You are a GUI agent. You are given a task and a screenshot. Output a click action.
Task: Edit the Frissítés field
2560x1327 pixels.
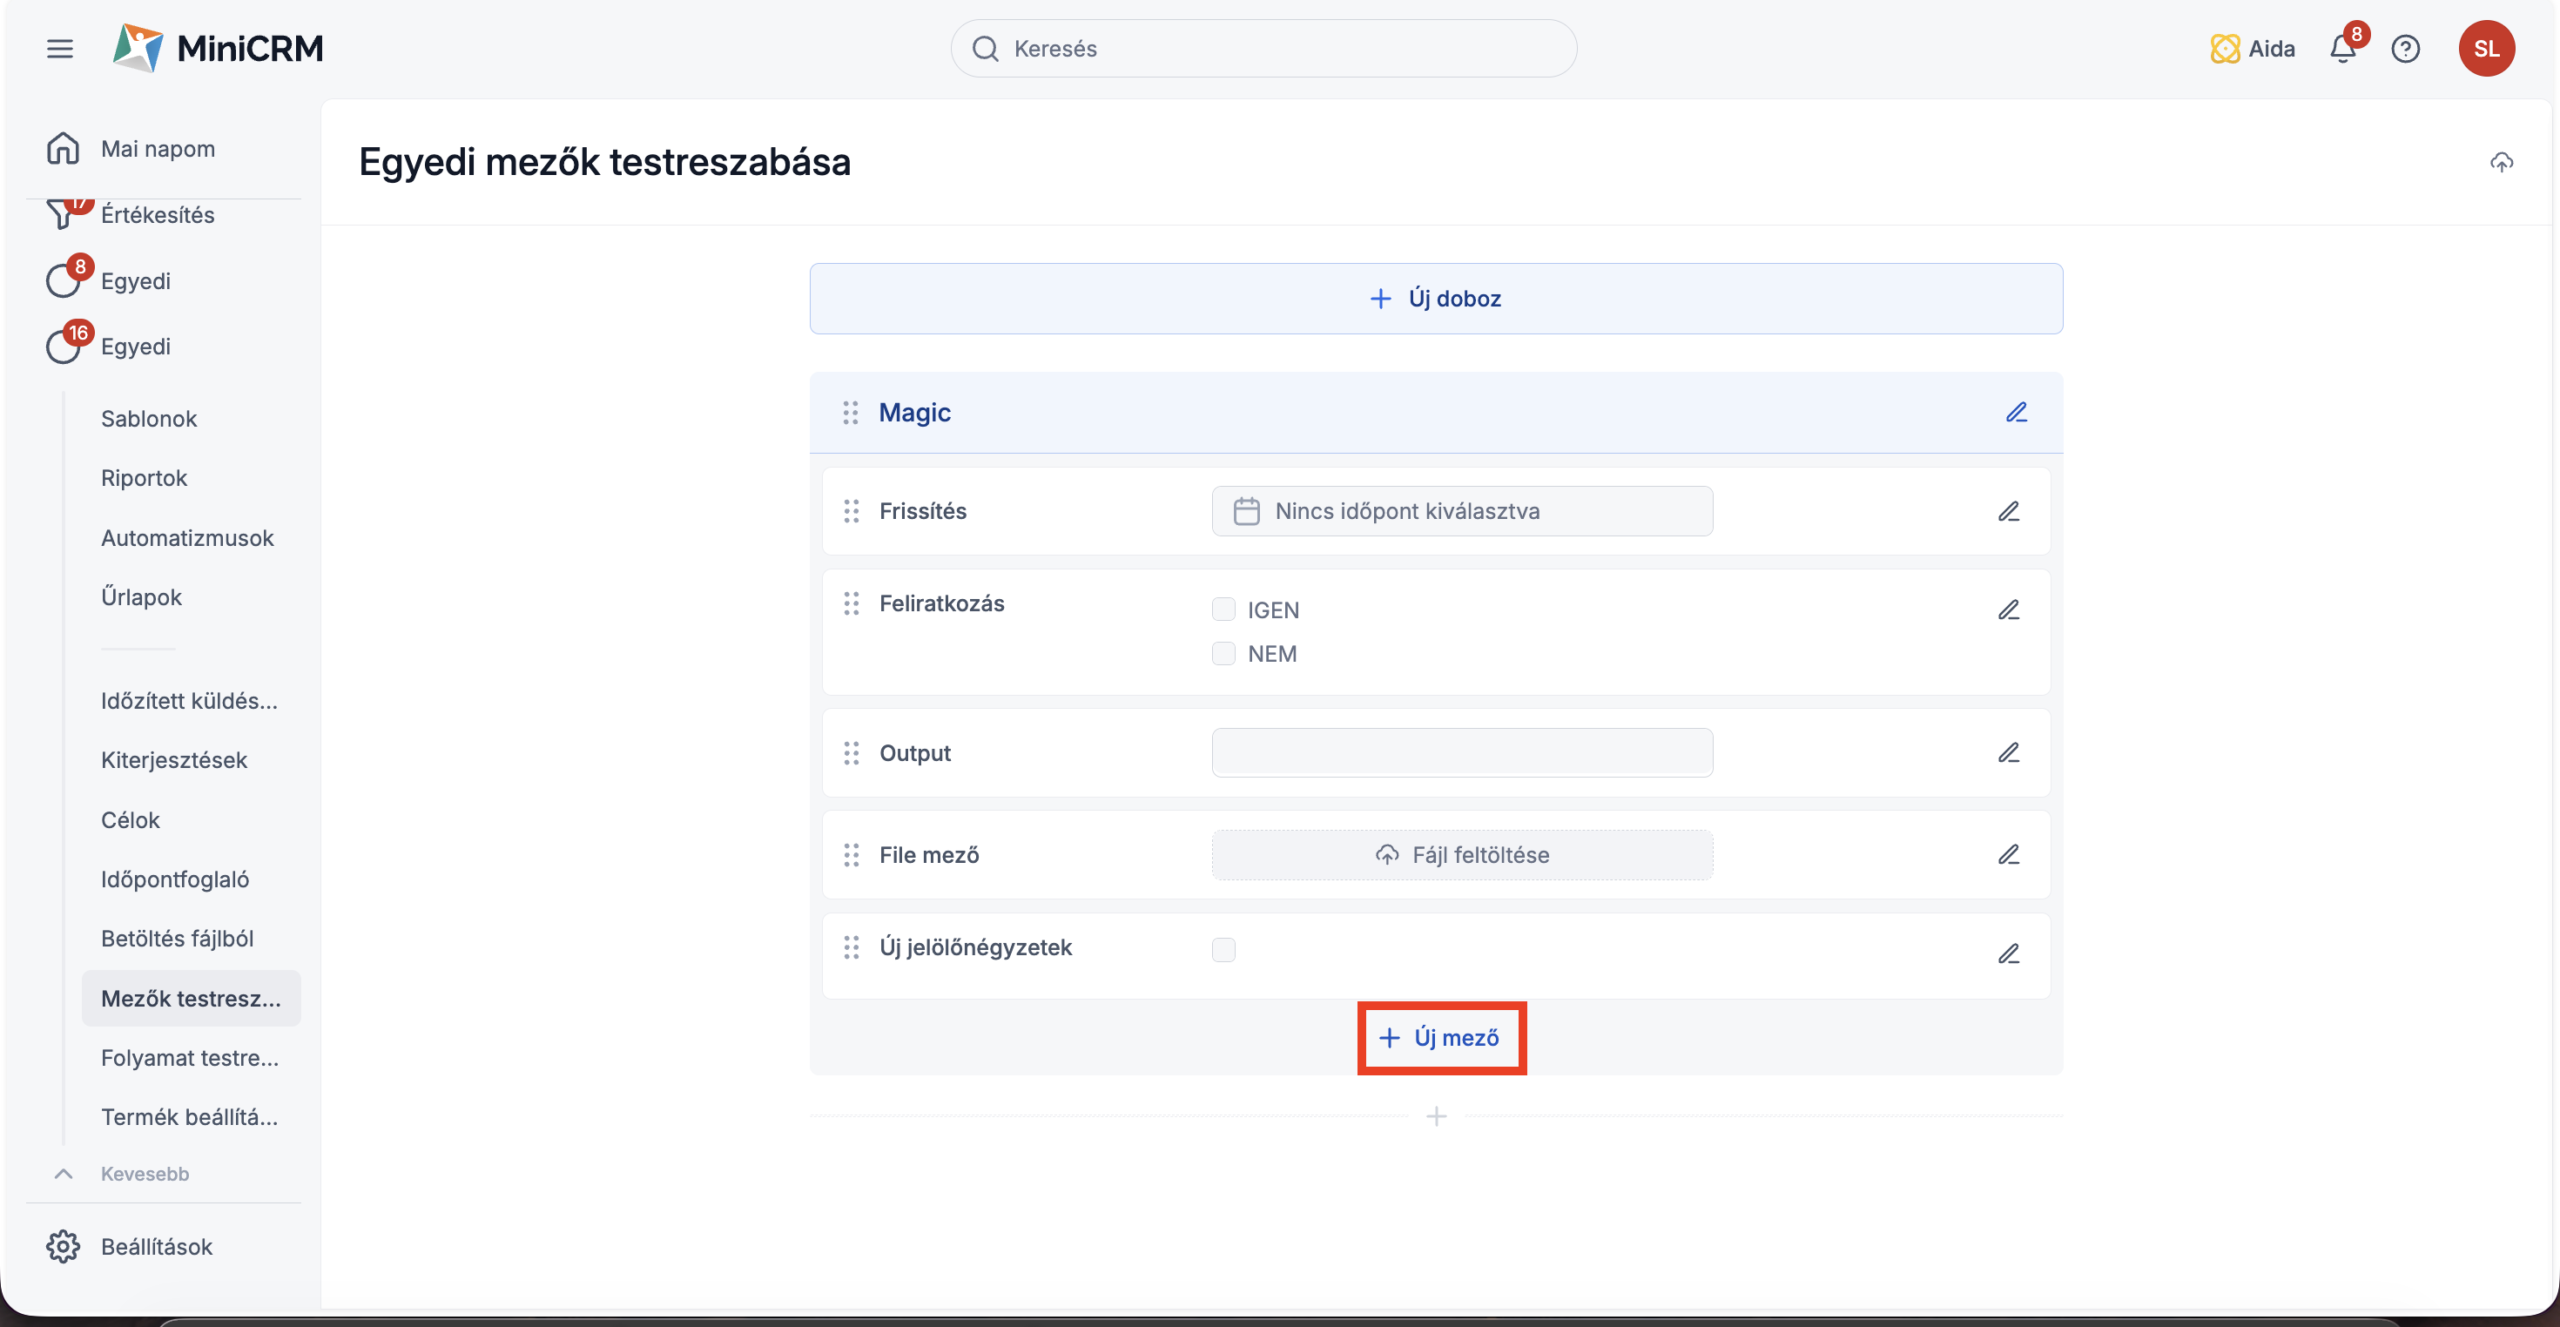click(x=2008, y=511)
